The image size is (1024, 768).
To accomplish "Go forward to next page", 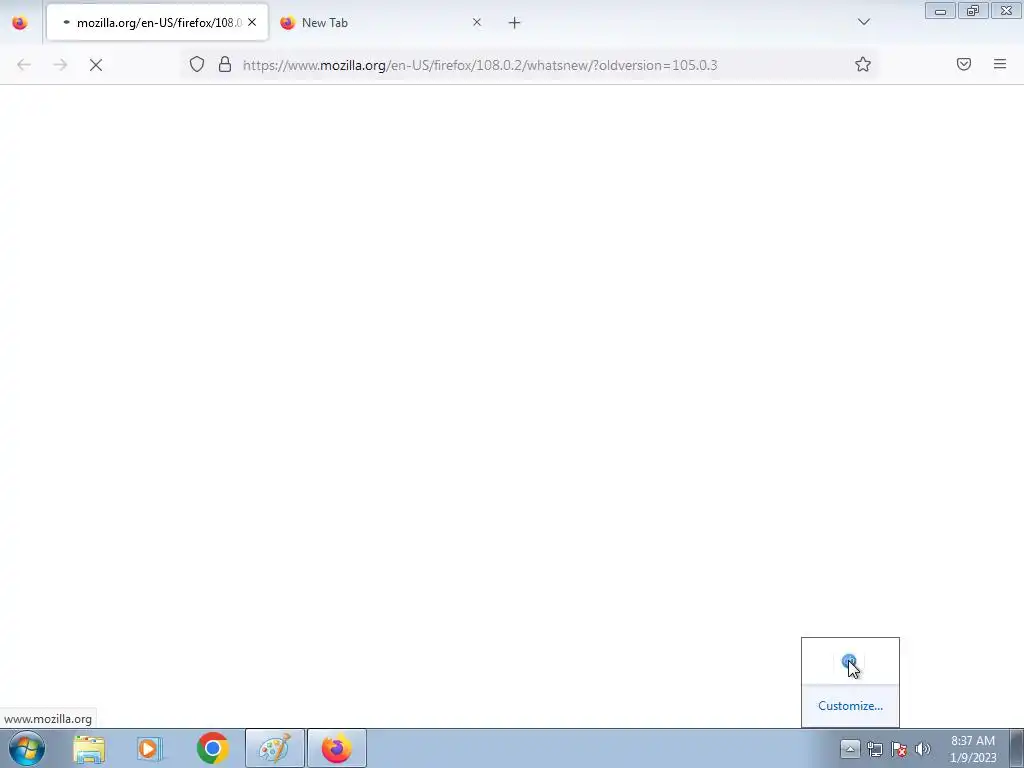I will [x=60, y=65].
